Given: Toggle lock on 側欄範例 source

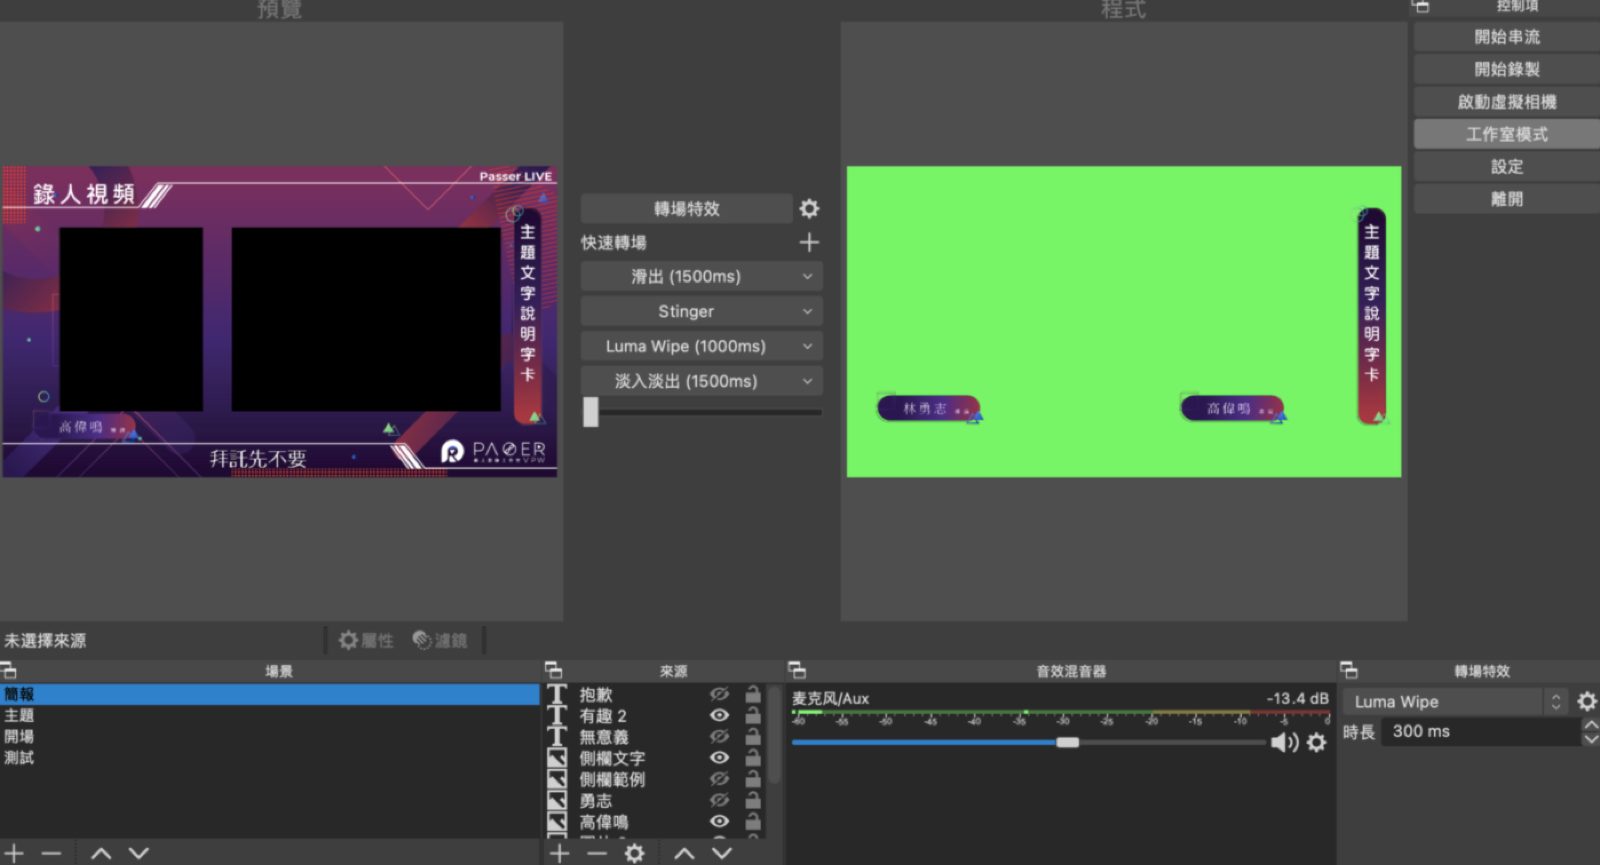Looking at the screenshot, I should pos(753,778).
